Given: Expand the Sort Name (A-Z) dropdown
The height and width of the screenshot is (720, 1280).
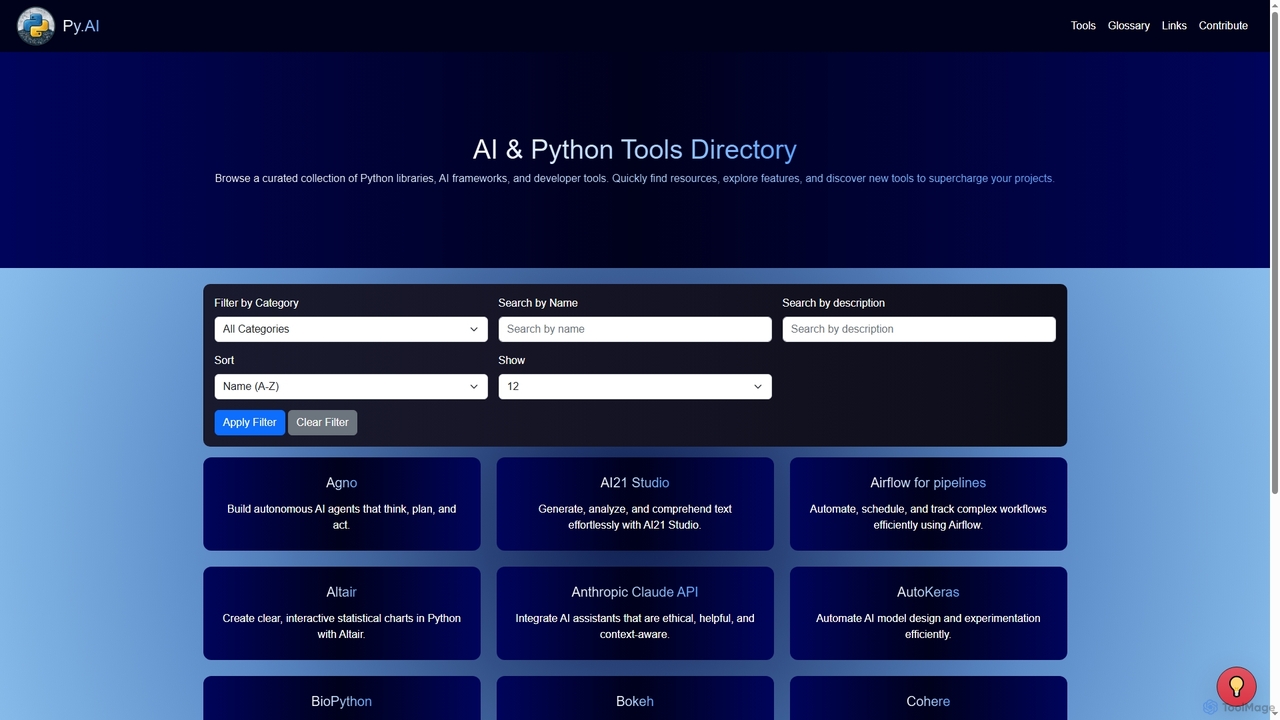Looking at the screenshot, I should coord(351,386).
